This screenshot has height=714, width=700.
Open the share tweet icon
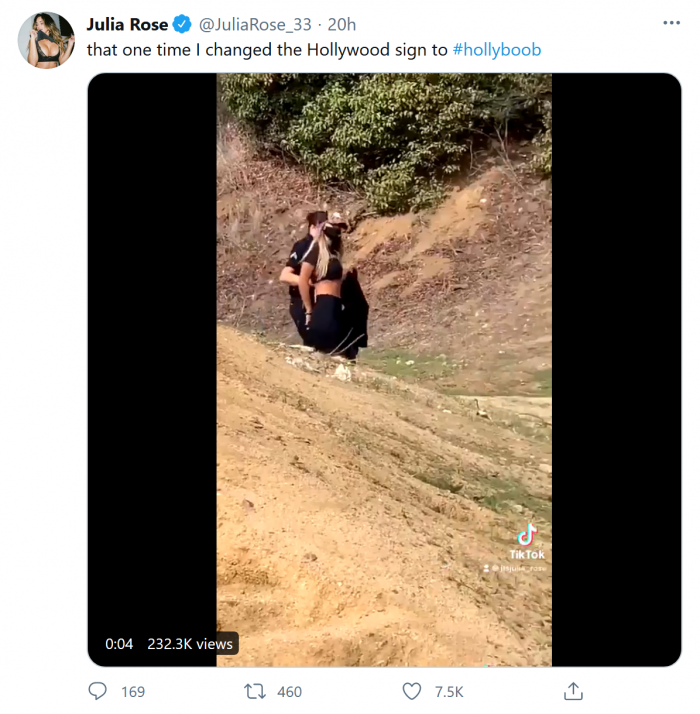[573, 691]
